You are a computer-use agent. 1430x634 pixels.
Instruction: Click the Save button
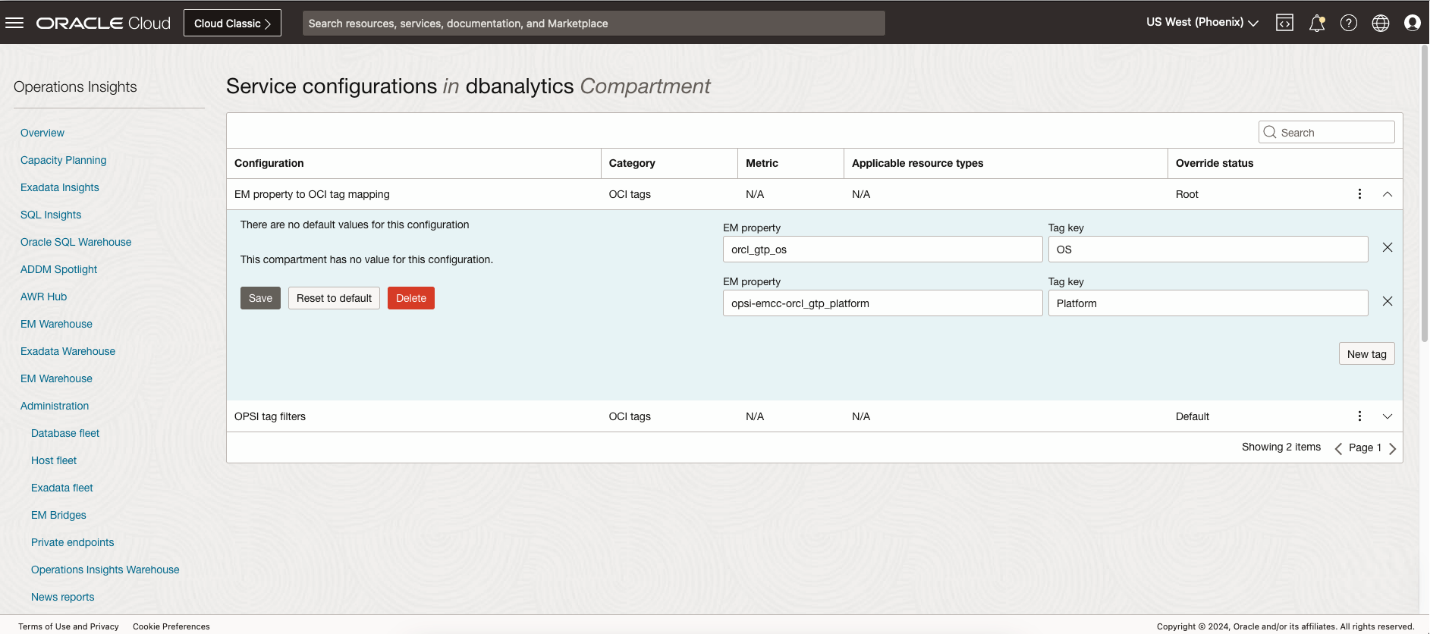click(260, 298)
